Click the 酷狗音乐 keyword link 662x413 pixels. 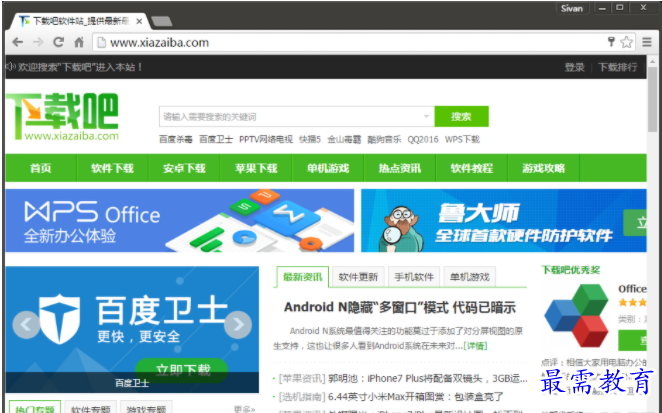point(384,139)
